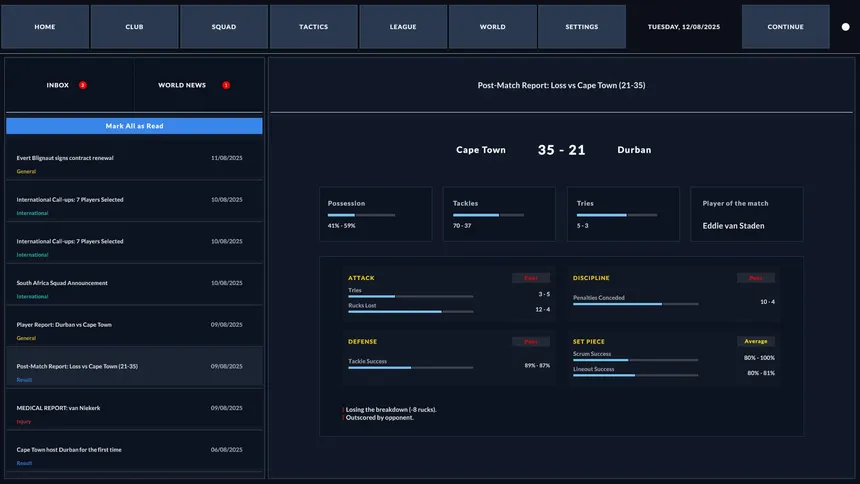Click the Post-Match Report title header
This screenshot has width=860, height=484.
point(561,85)
